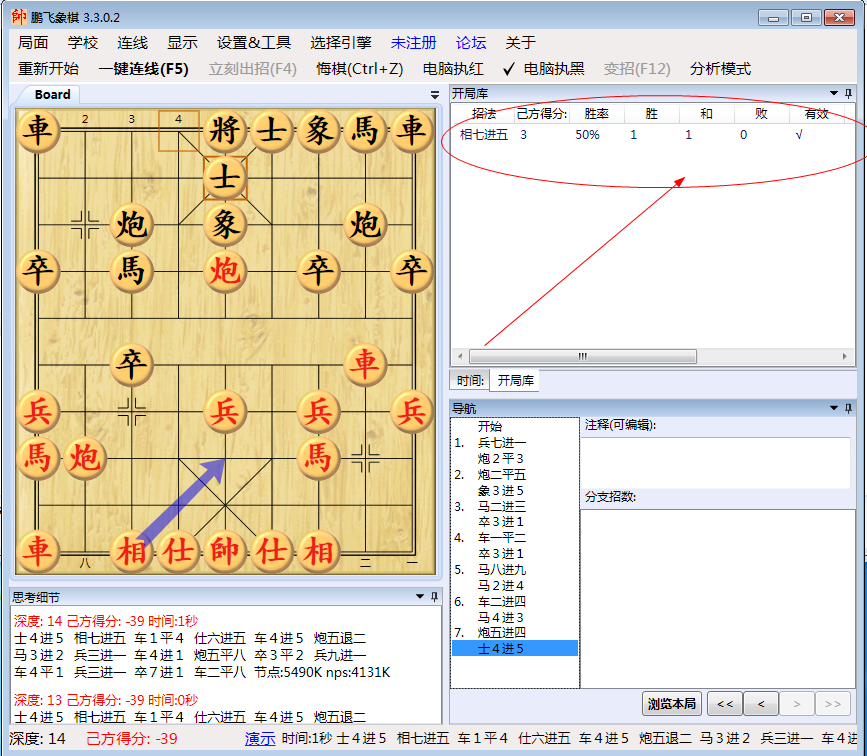Screen dimensions: 867x756
Task: Select the red king 帥 piece
Action: 224,551
